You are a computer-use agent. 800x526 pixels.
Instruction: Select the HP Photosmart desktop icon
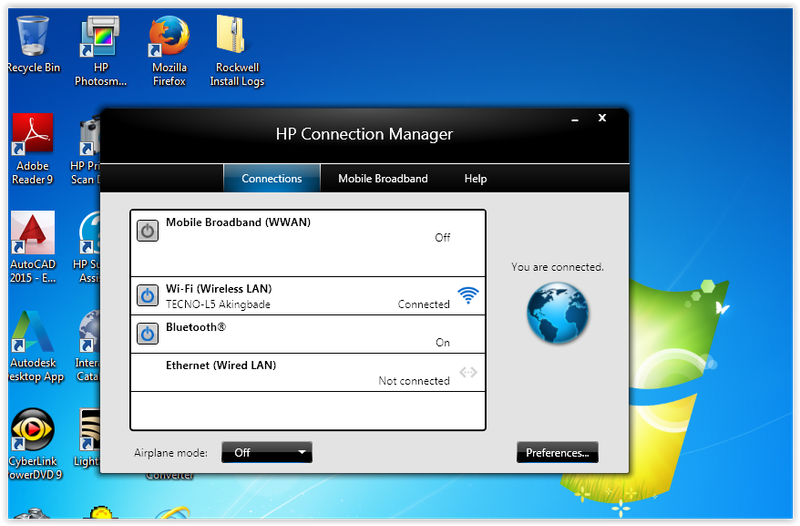[101, 51]
